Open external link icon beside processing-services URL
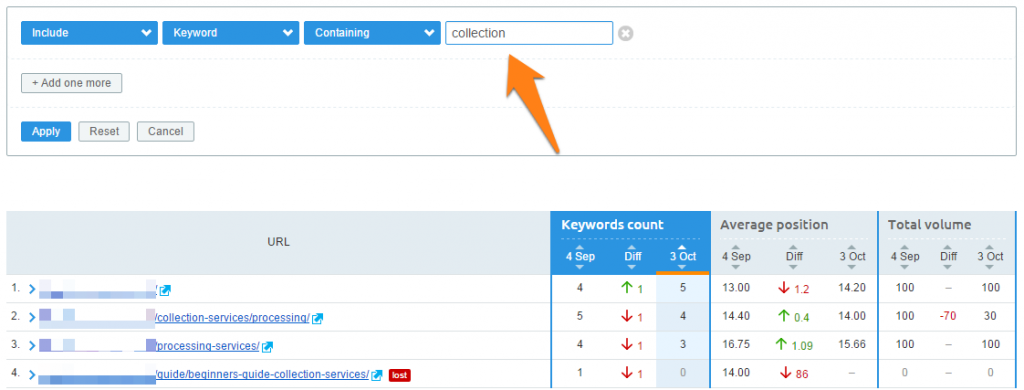The height and width of the screenshot is (390, 1024). (267, 347)
